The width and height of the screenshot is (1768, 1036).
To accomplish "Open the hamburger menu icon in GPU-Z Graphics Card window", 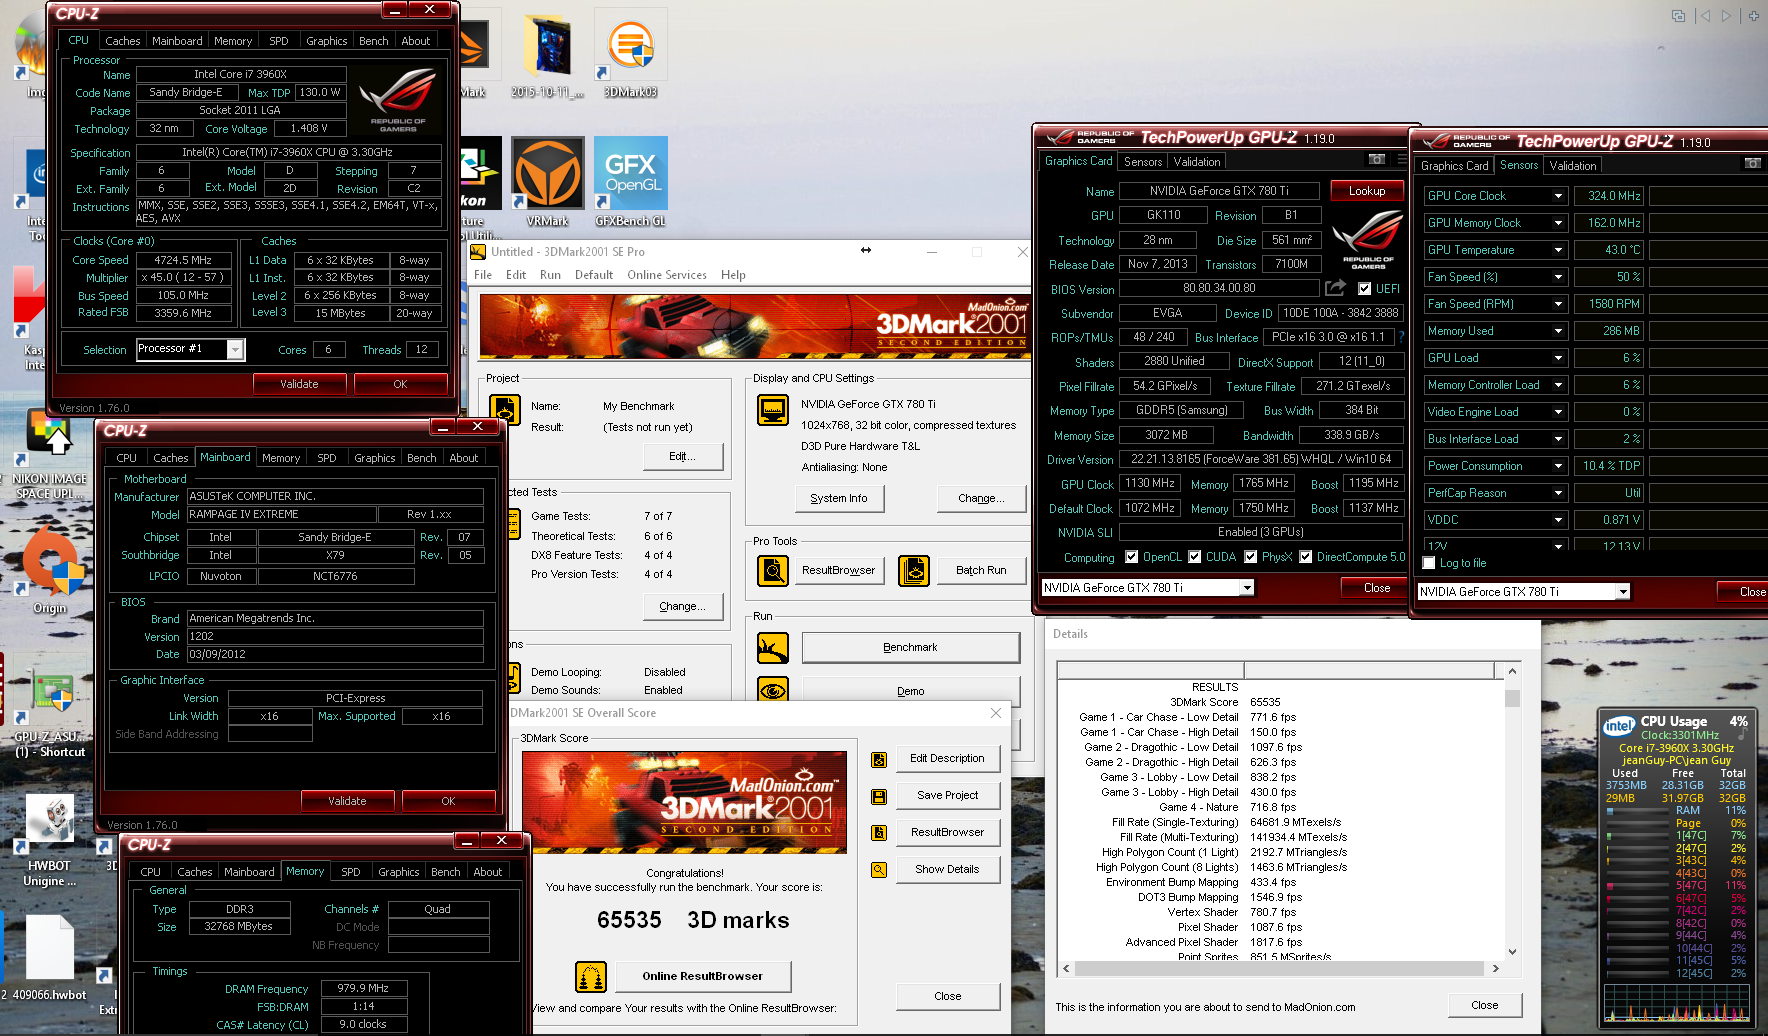I will (1402, 160).
